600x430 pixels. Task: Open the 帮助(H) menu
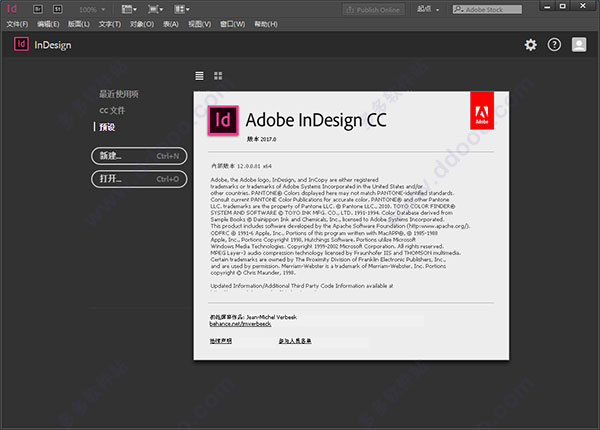coord(266,24)
